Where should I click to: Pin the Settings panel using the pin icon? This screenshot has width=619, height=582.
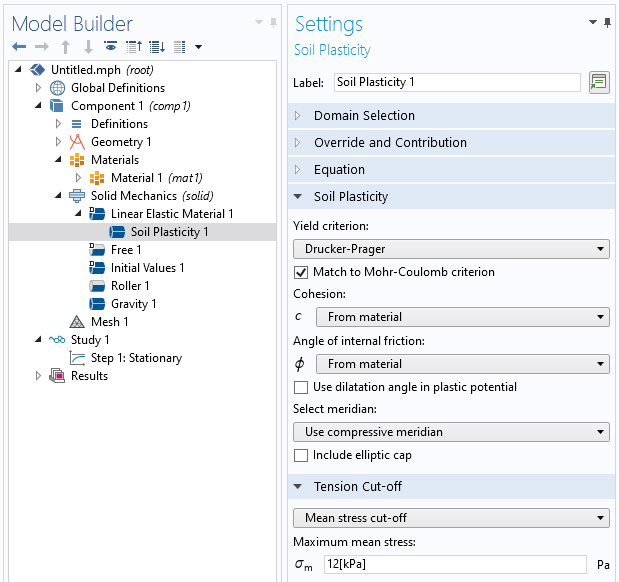607,23
